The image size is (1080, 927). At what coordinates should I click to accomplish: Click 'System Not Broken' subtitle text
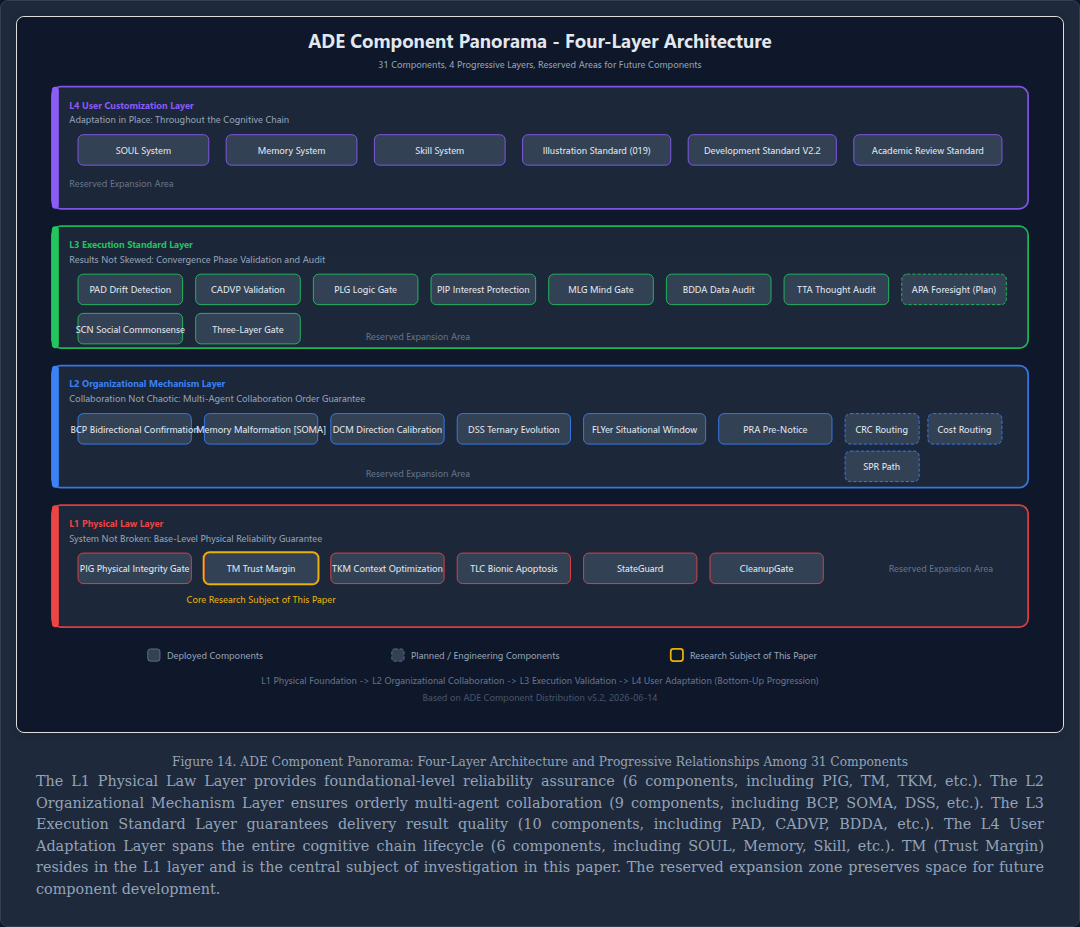point(196,539)
